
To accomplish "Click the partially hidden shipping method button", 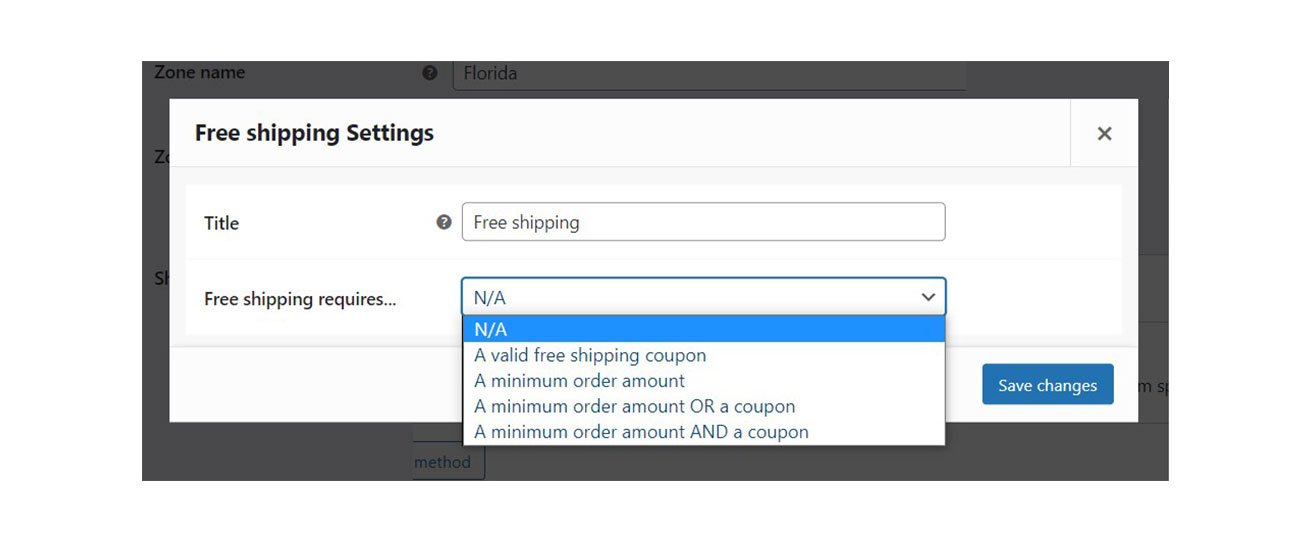I will click(x=449, y=462).
